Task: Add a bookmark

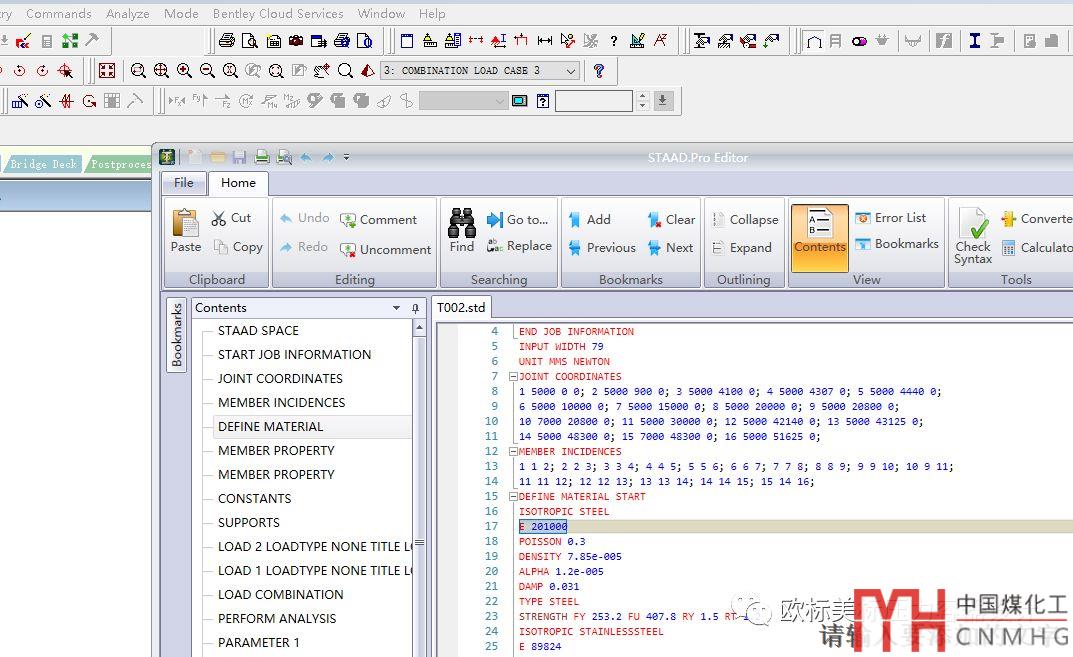Action: coord(588,220)
